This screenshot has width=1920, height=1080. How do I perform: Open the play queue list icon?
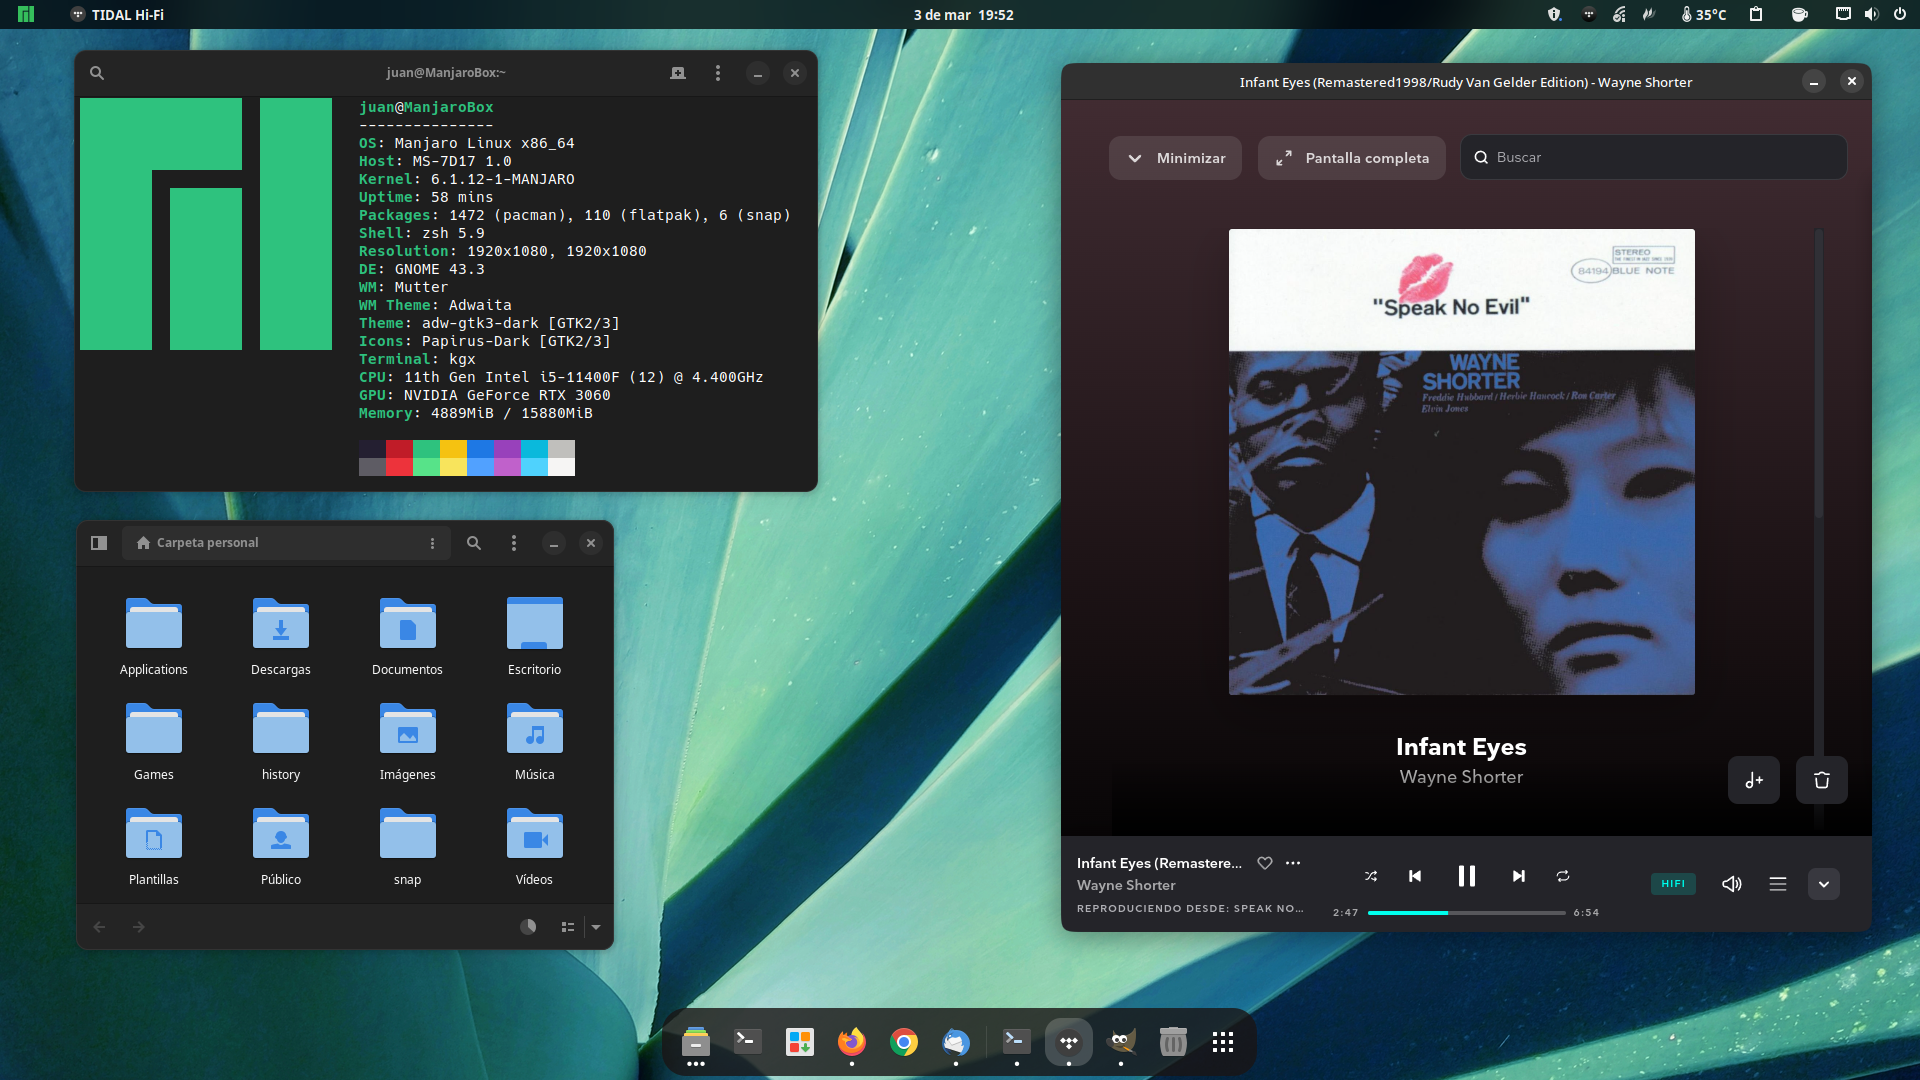1778,884
